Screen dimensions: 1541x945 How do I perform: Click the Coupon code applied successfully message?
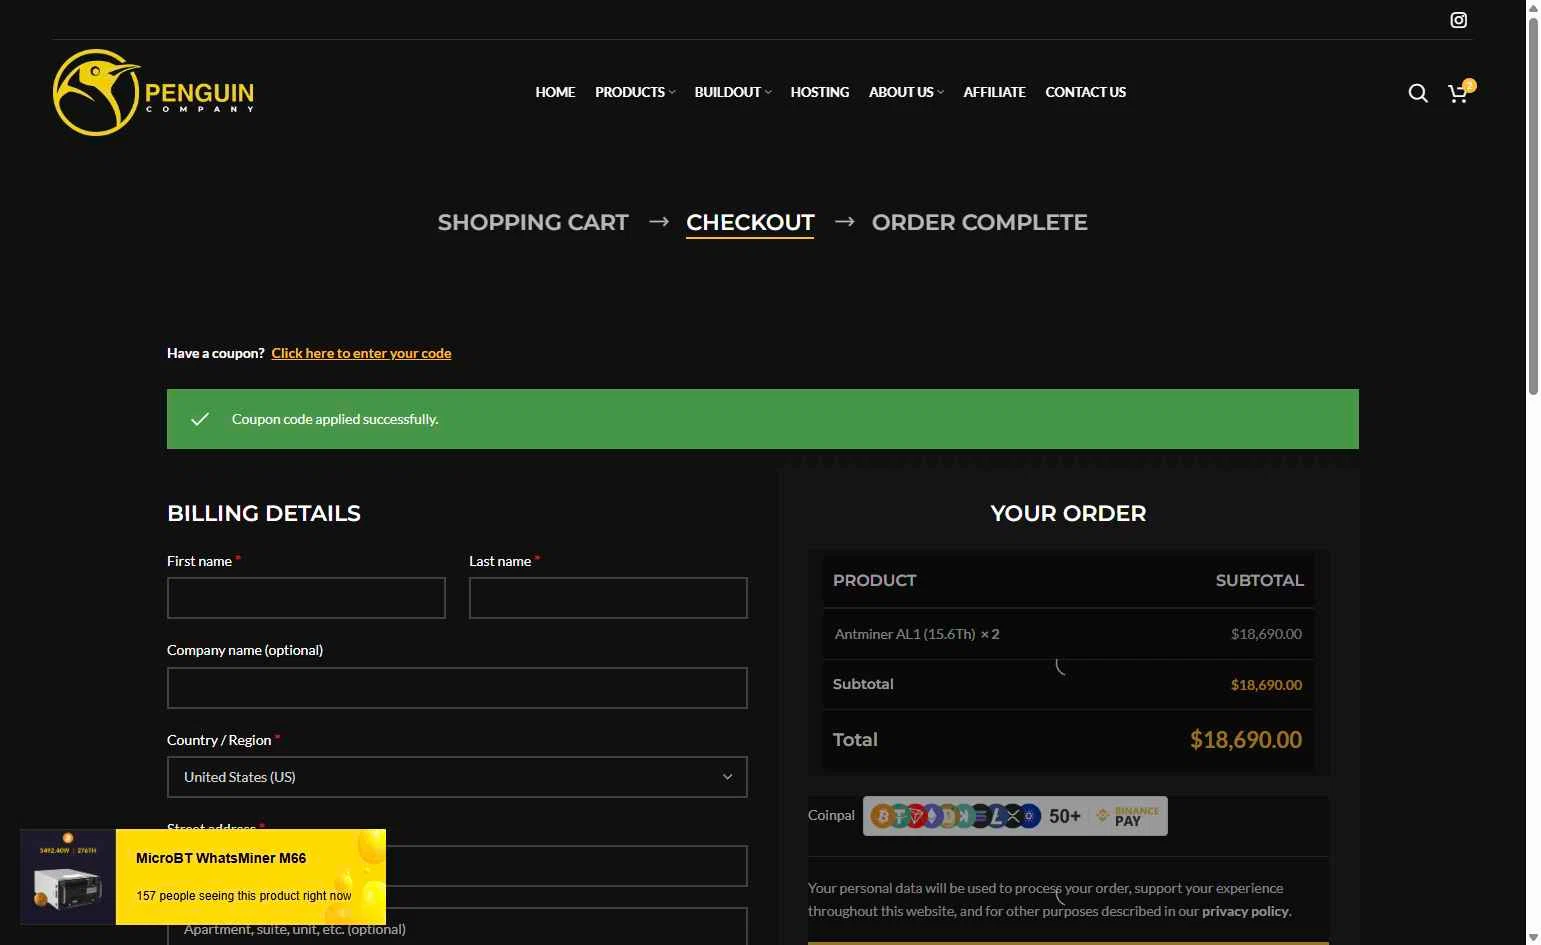point(335,419)
